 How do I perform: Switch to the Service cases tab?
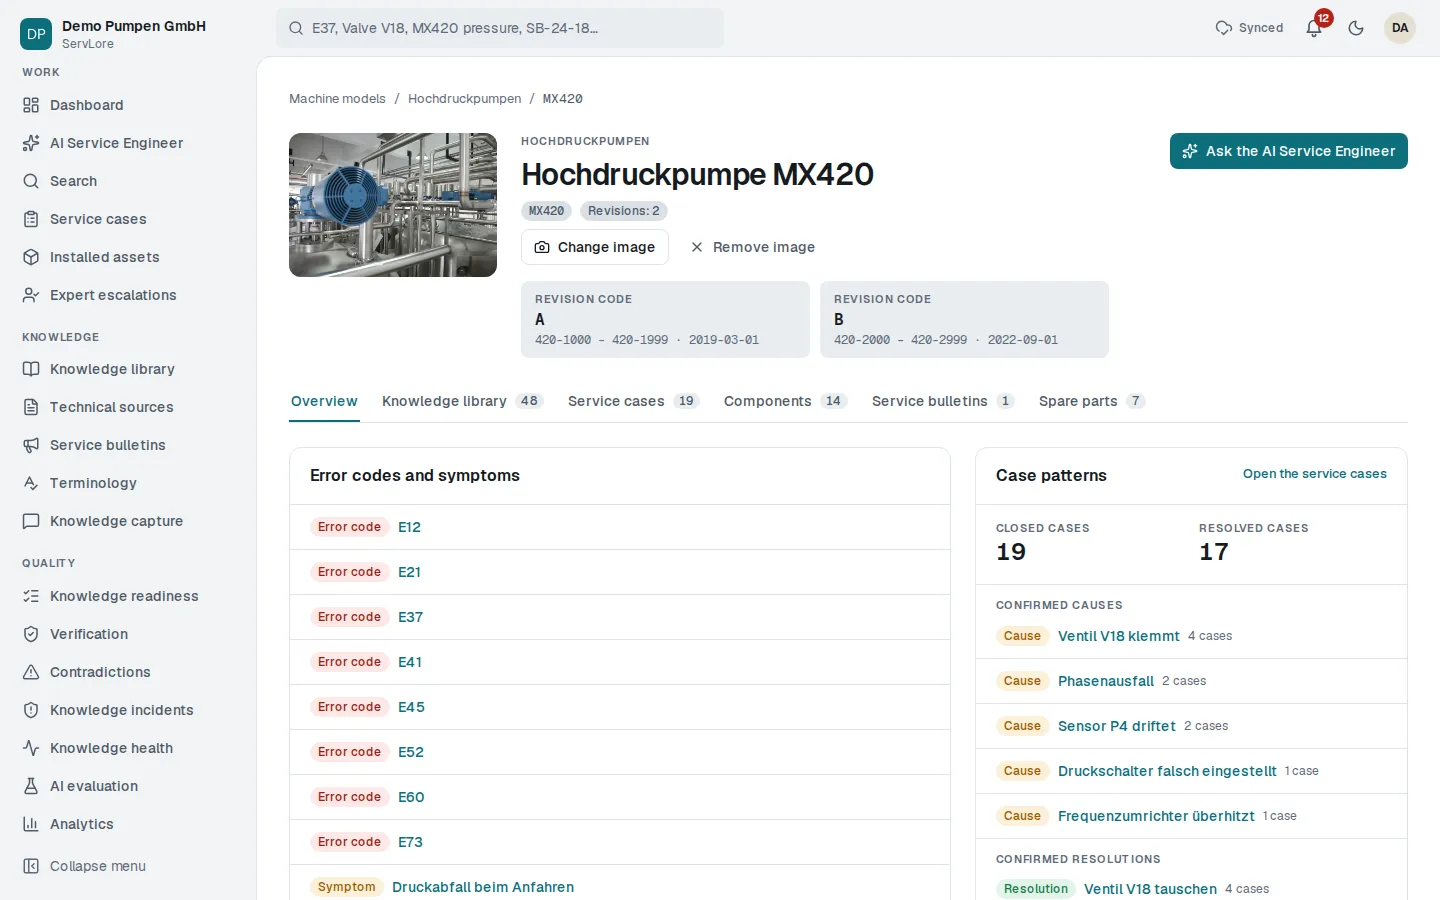[x=633, y=401]
